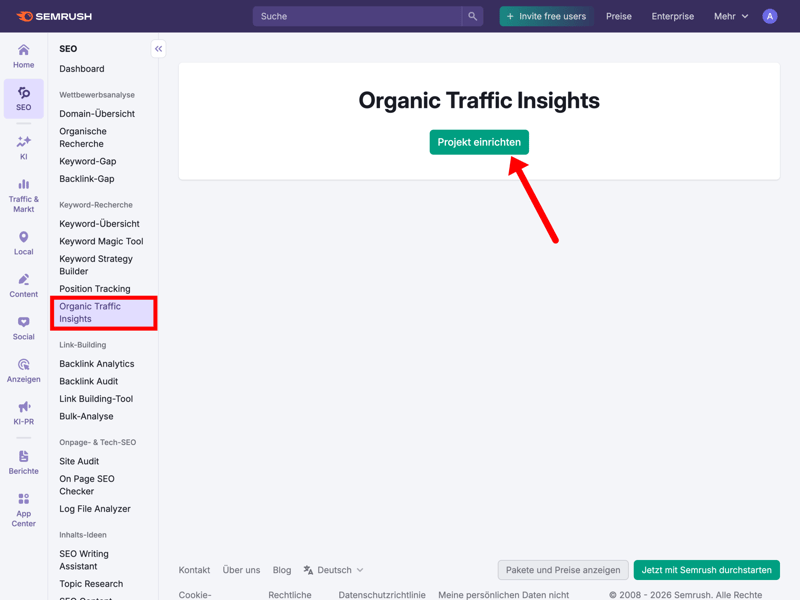The image size is (800, 600).
Task: Open Keyword-Übersicht
Action: pos(99,224)
